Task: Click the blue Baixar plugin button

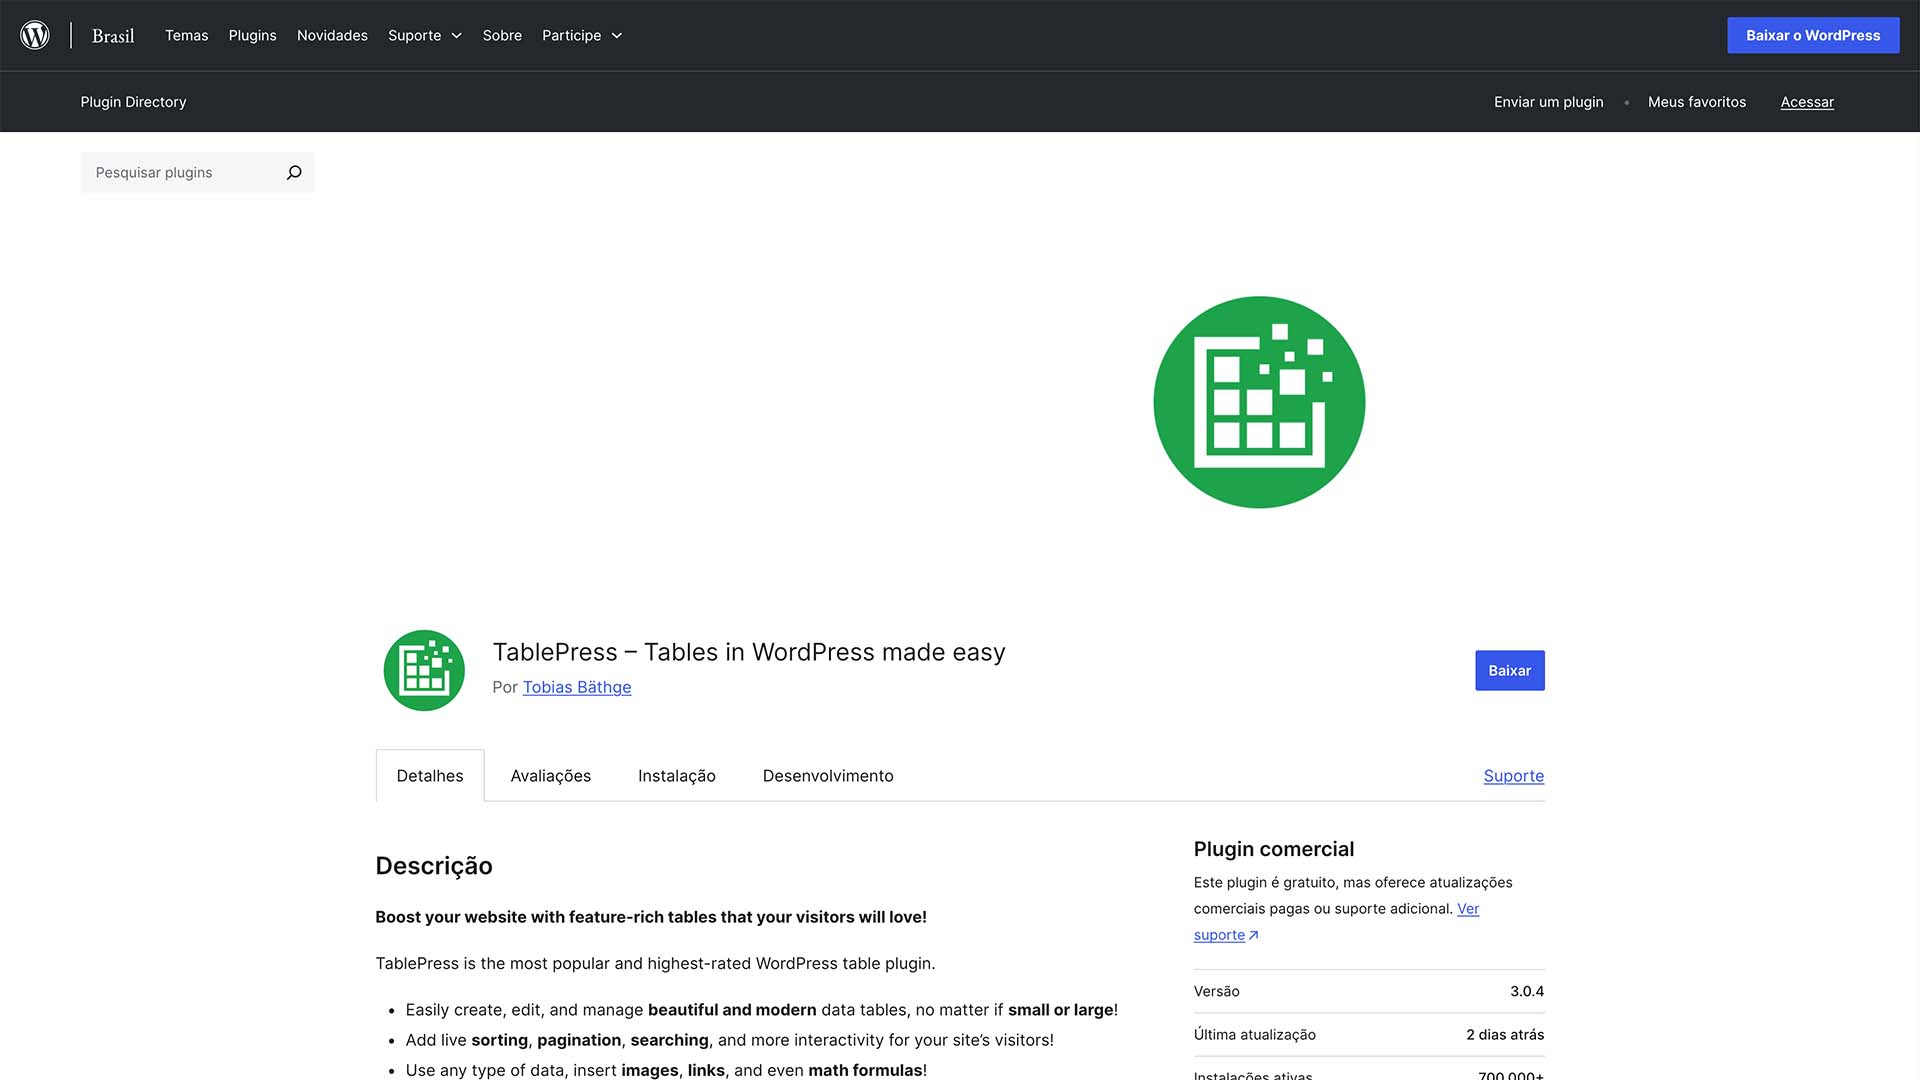Action: tap(1509, 670)
